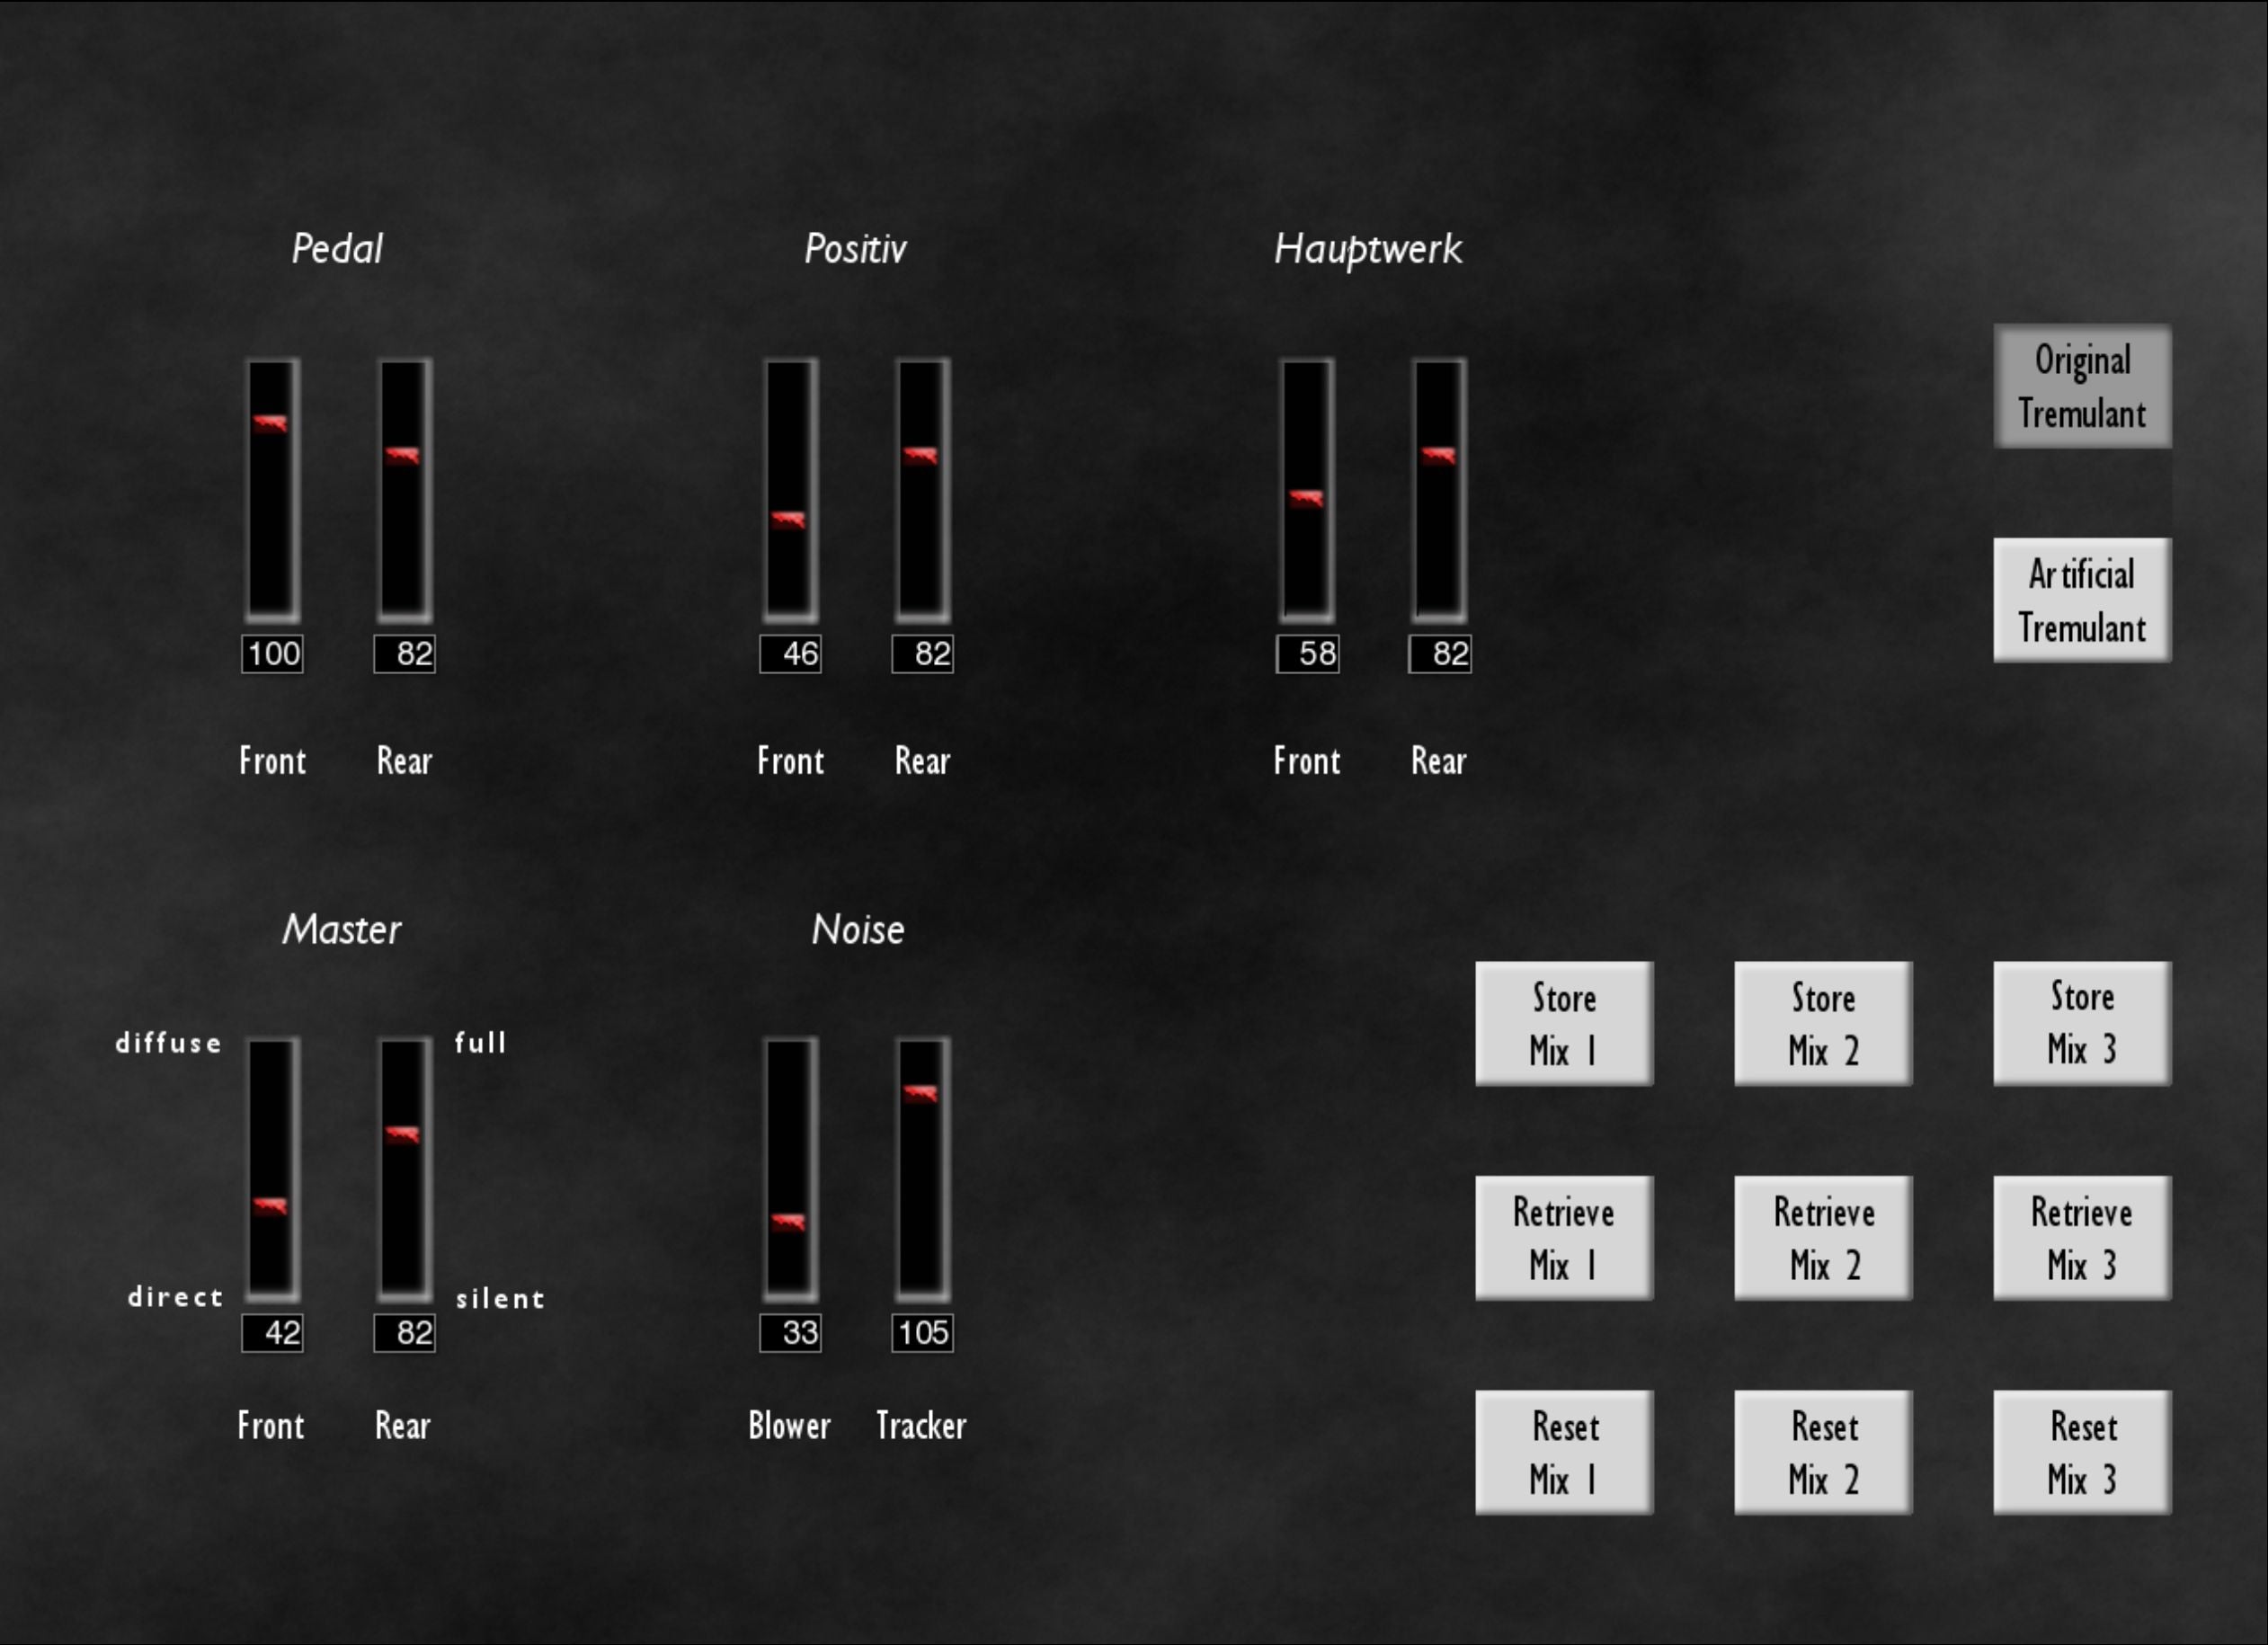
Task: Click the Hauptwerk Rear slider handle
Action: pos(1438,456)
